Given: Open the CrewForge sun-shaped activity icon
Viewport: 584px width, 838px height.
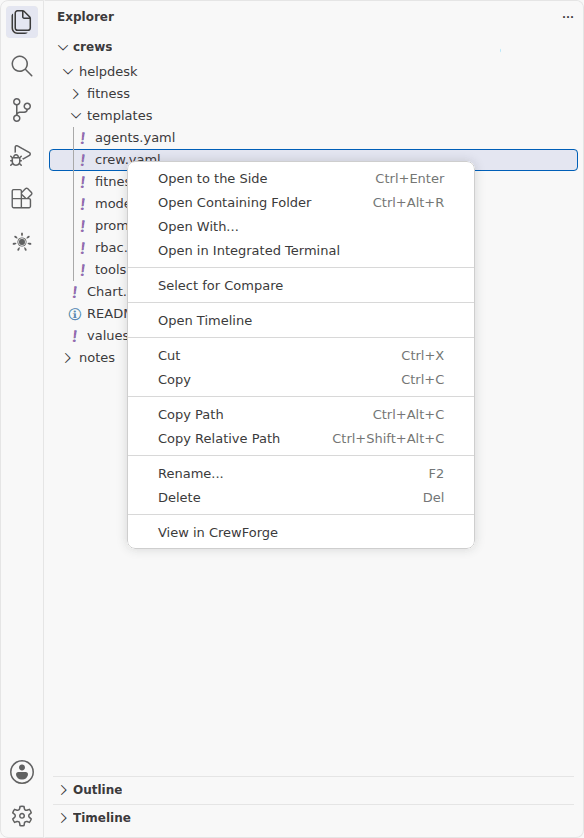Looking at the screenshot, I should [22, 243].
